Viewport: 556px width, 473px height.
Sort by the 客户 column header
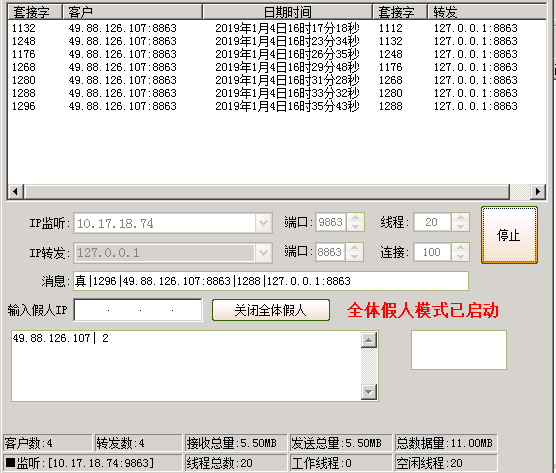tap(133, 12)
